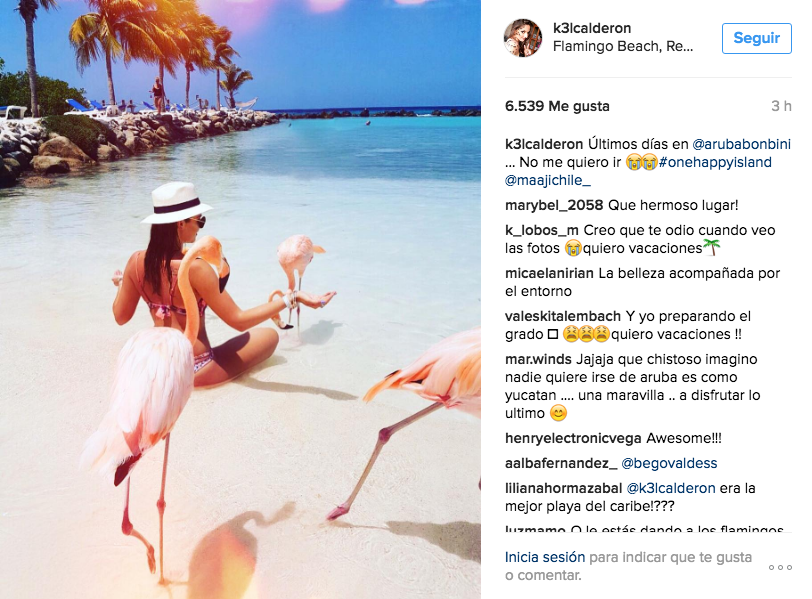The image size is (812, 599).
Task: View the 6.539 Me gusta likes list
Action: [557, 106]
